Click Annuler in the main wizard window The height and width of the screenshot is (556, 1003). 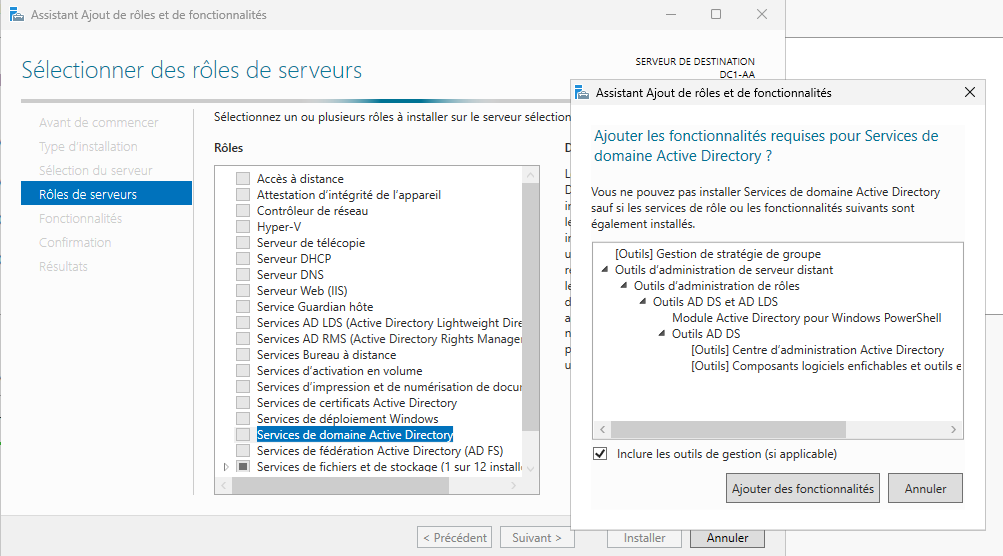pyautogui.click(x=727, y=538)
